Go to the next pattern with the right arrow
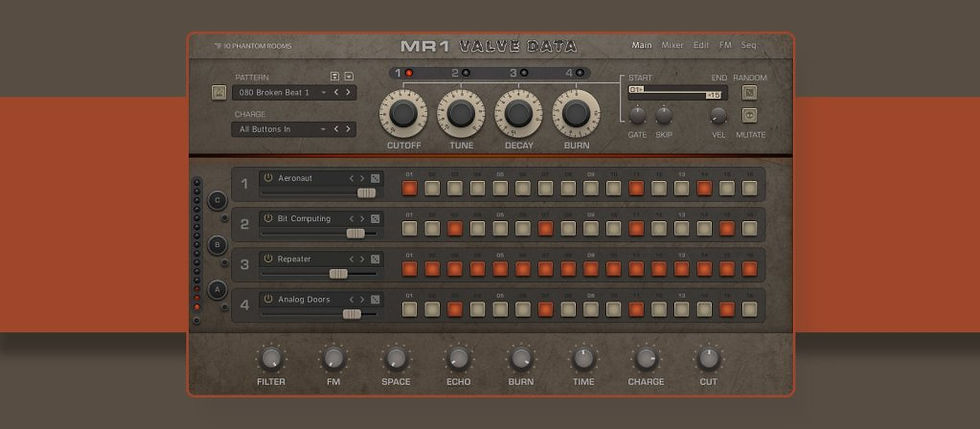This screenshot has width=980, height=429. point(348,93)
